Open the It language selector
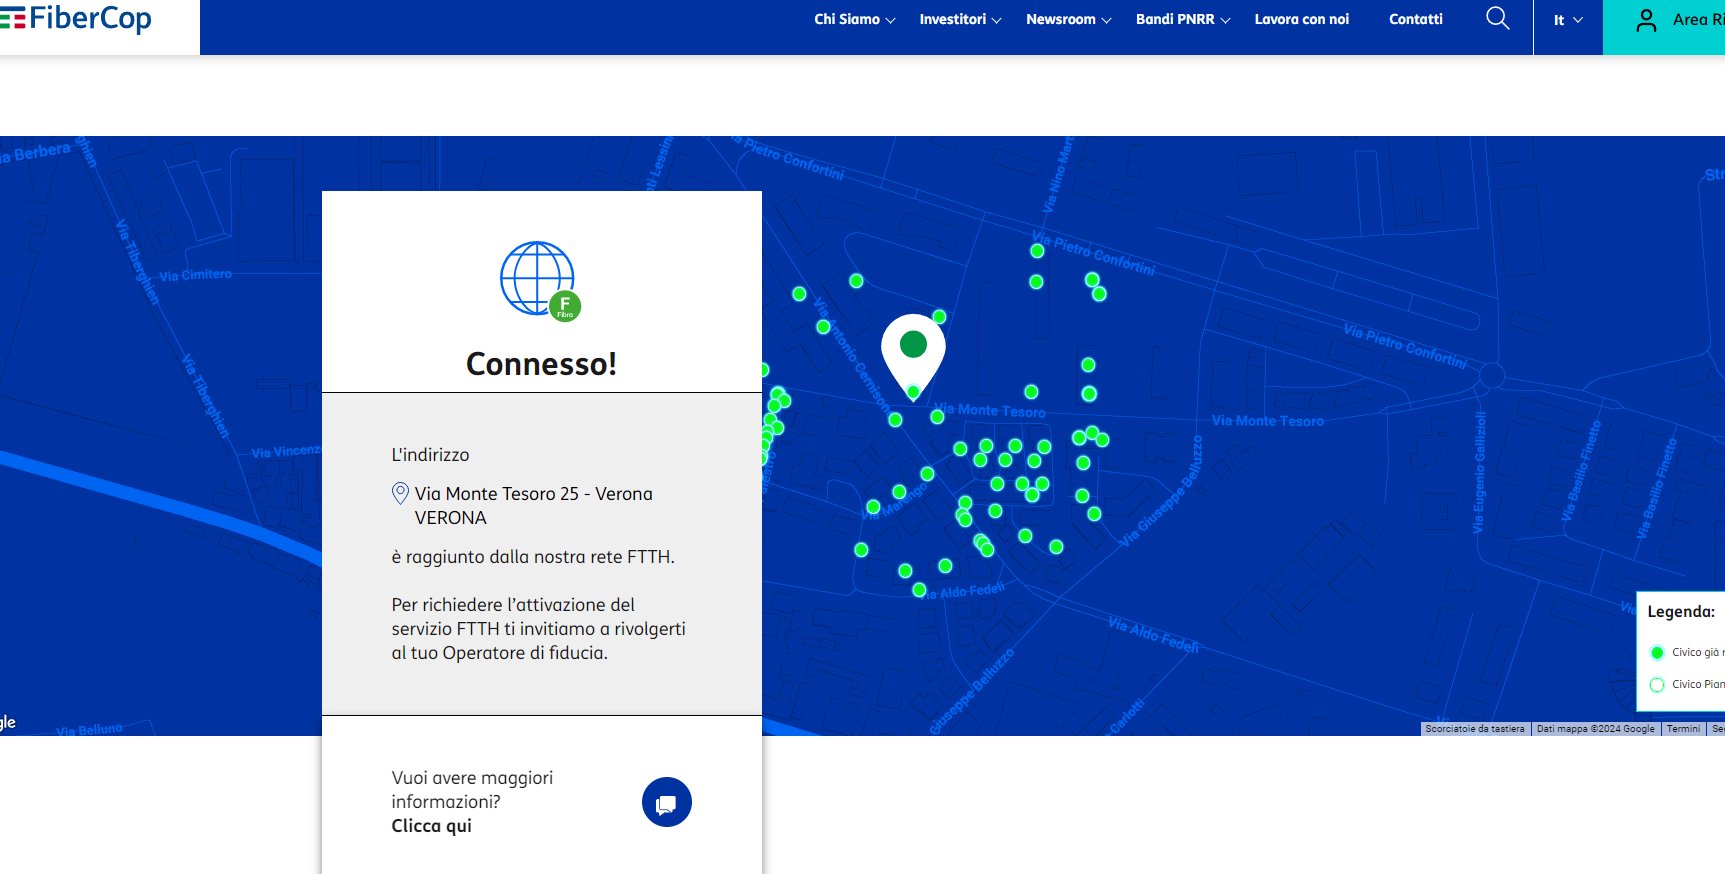This screenshot has width=1725, height=874. tap(1567, 20)
